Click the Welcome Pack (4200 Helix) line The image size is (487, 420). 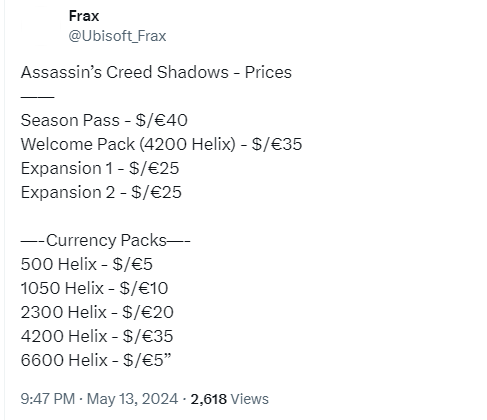[x=161, y=144]
